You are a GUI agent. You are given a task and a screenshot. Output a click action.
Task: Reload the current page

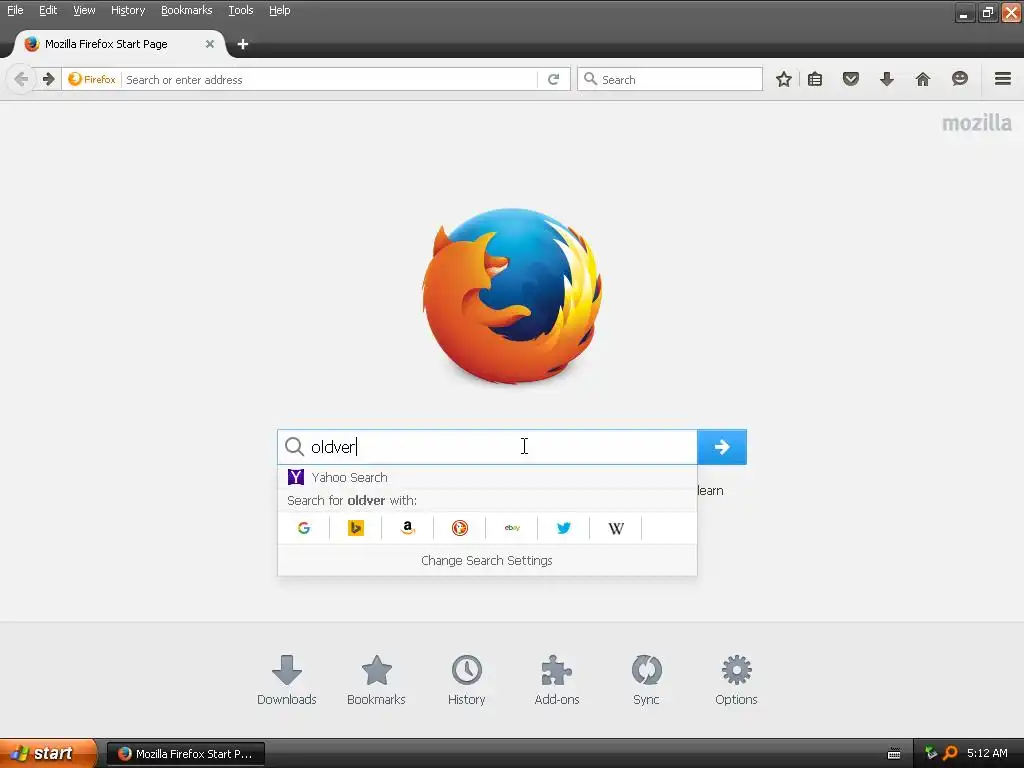[x=553, y=79]
